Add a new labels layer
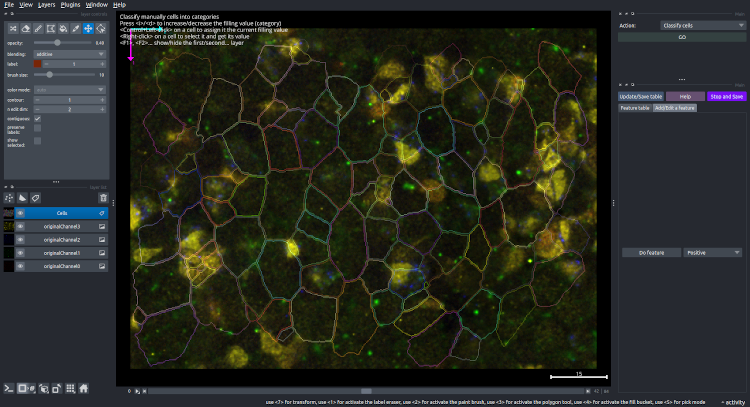 [x=36, y=198]
